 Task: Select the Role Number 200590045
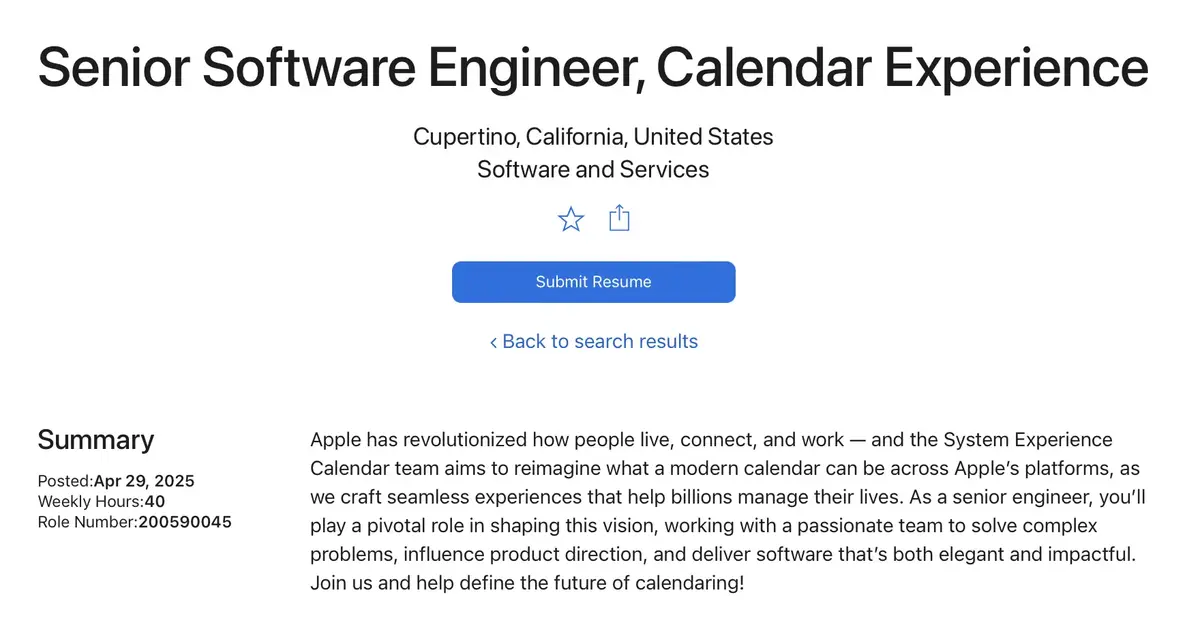pyautogui.click(x=134, y=521)
